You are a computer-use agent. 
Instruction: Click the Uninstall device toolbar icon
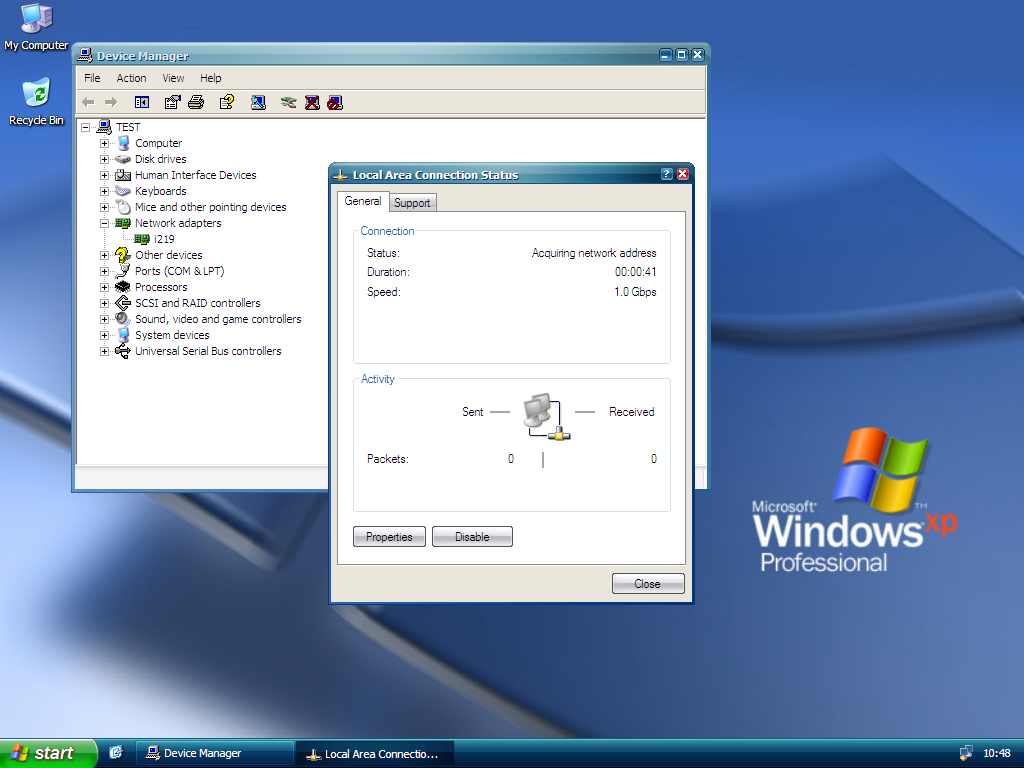tap(312, 103)
